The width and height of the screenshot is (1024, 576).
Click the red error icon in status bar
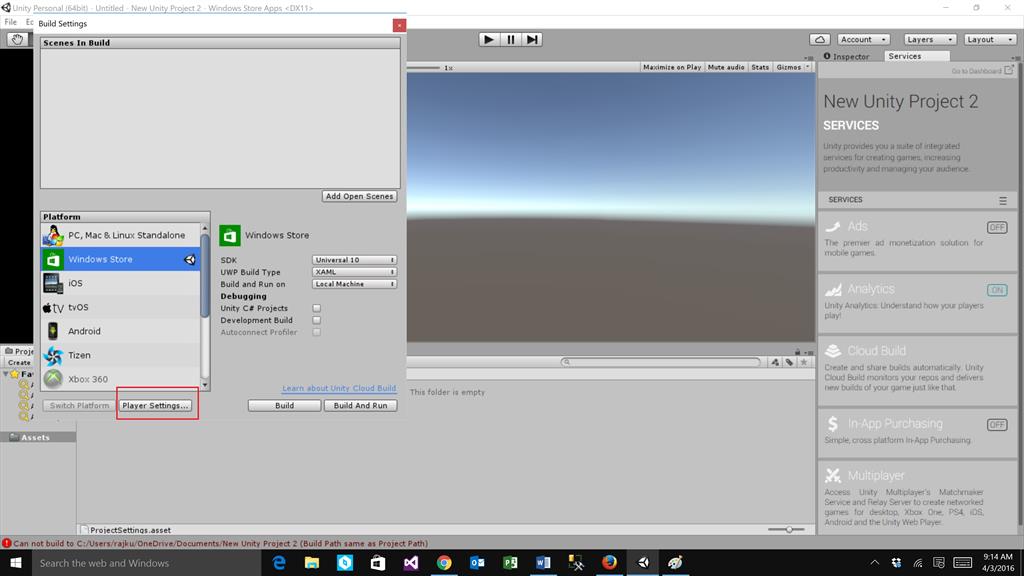point(7,543)
